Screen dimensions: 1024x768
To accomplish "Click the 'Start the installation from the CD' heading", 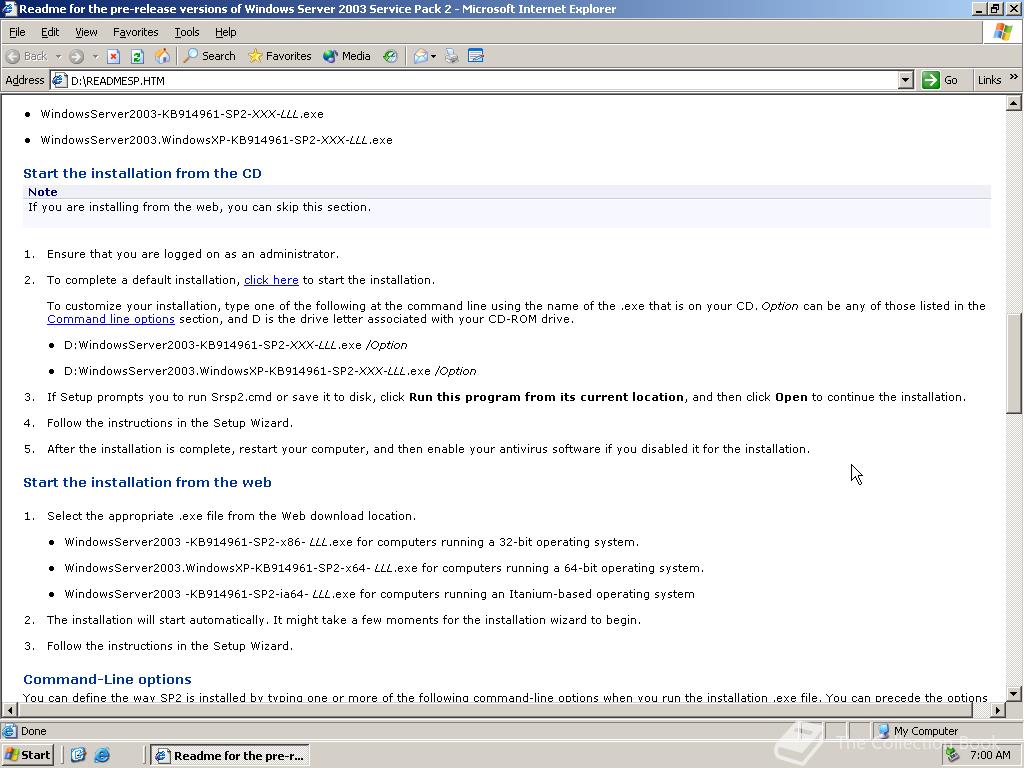I will (142, 173).
